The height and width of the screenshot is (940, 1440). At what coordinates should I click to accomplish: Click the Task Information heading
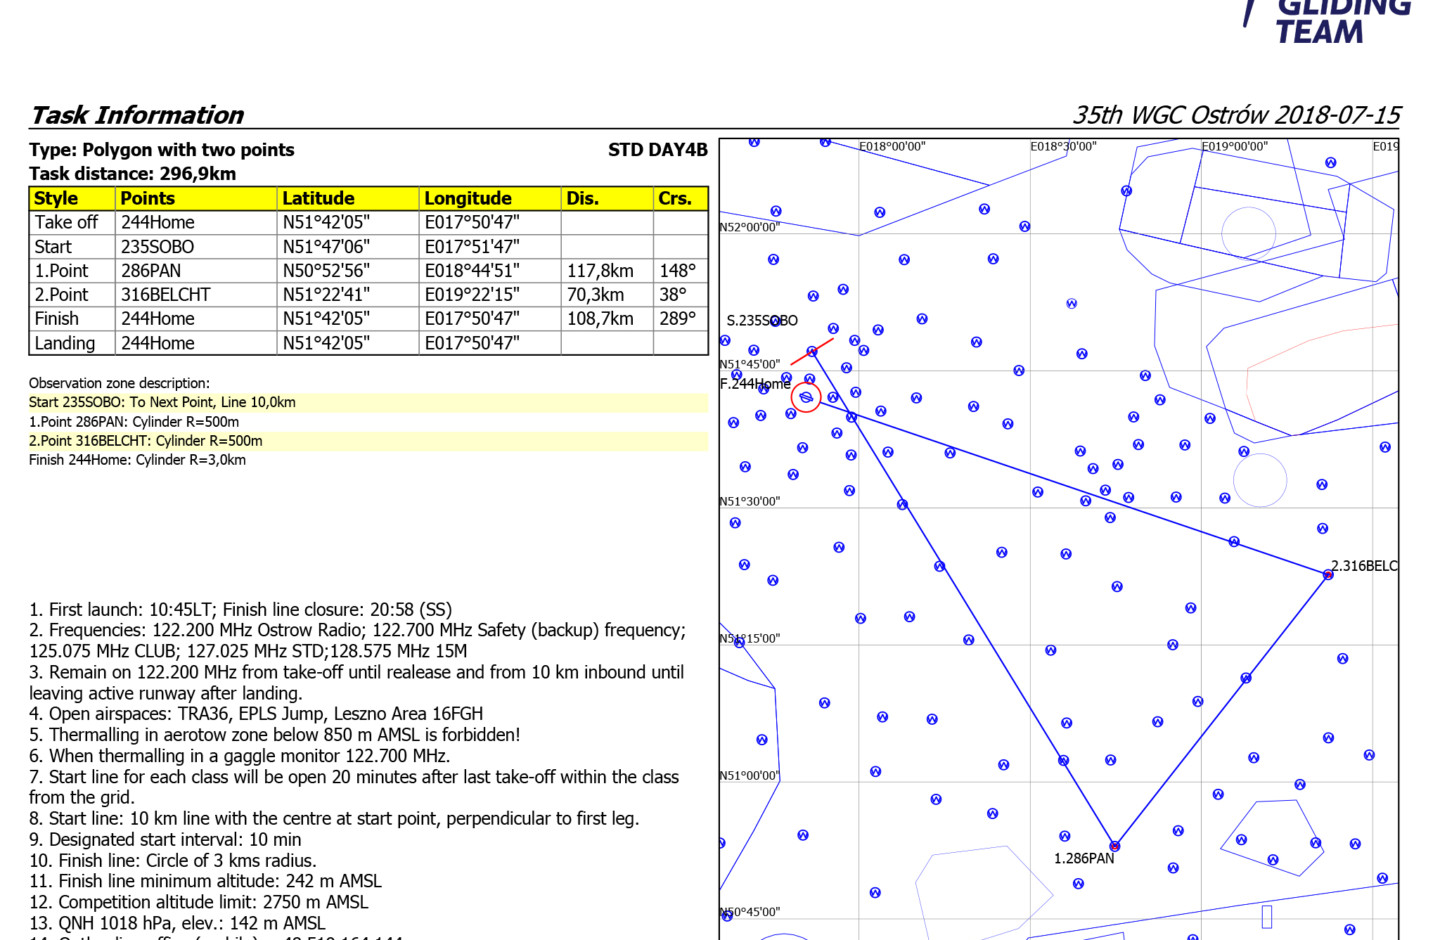click(x=137, y=116)
